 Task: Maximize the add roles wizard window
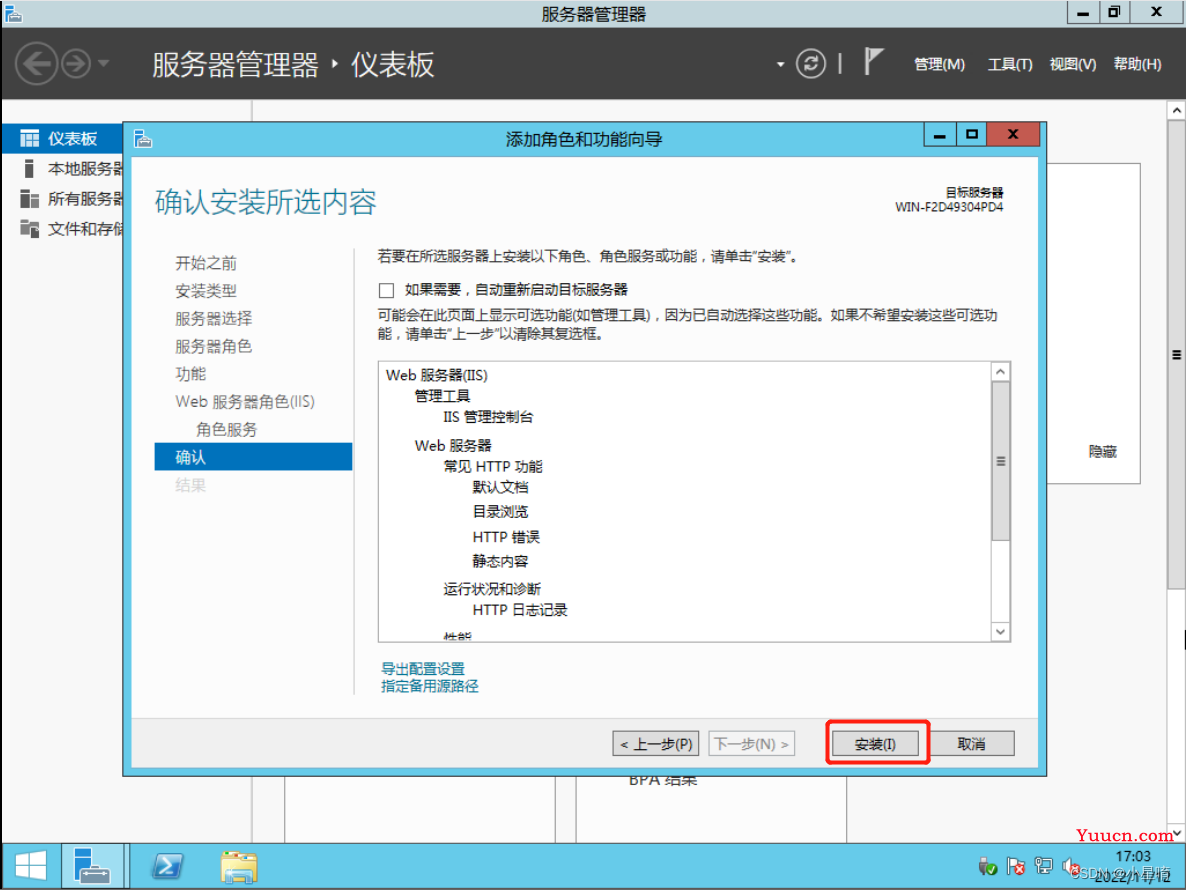click(972, 135)
